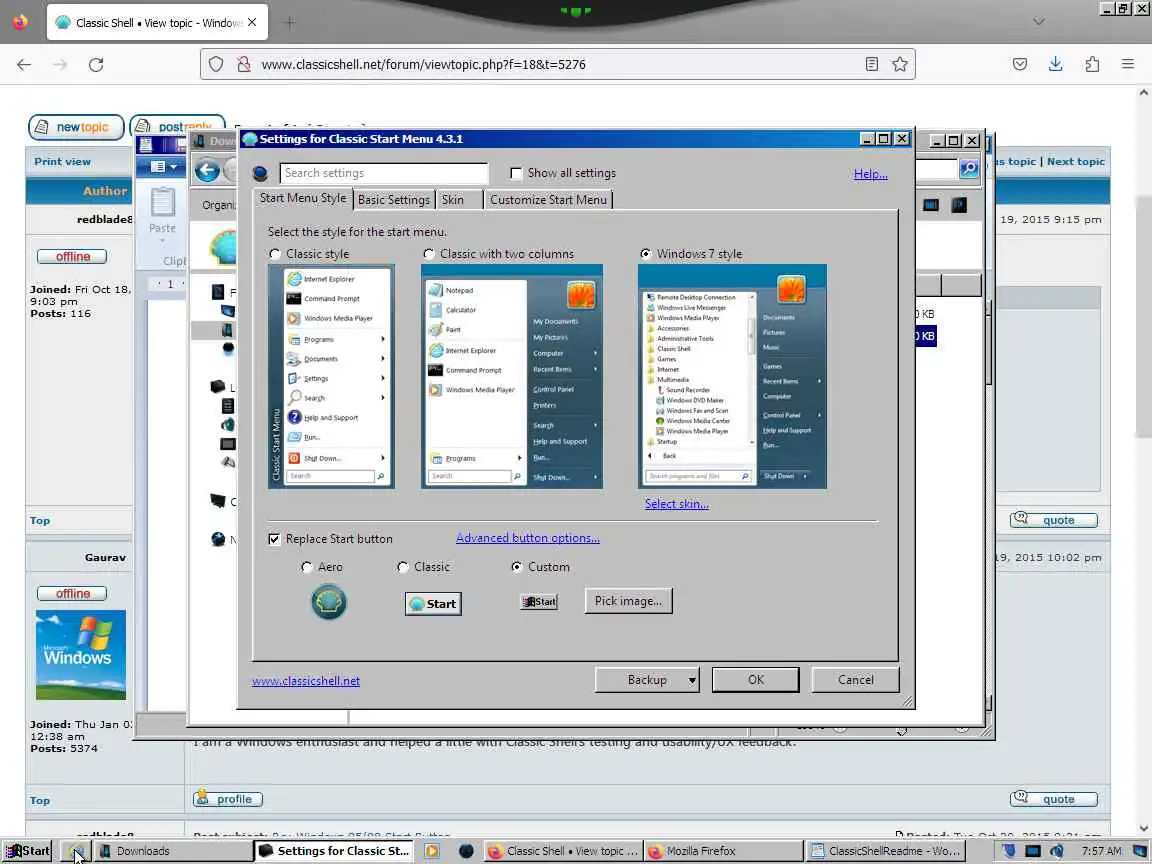Image resolution: width=1152 pixels, height=864 pixels.
Task: Switch to ClassicShellReadme WordPad taskbar item
Action: (x=886, y=851)
